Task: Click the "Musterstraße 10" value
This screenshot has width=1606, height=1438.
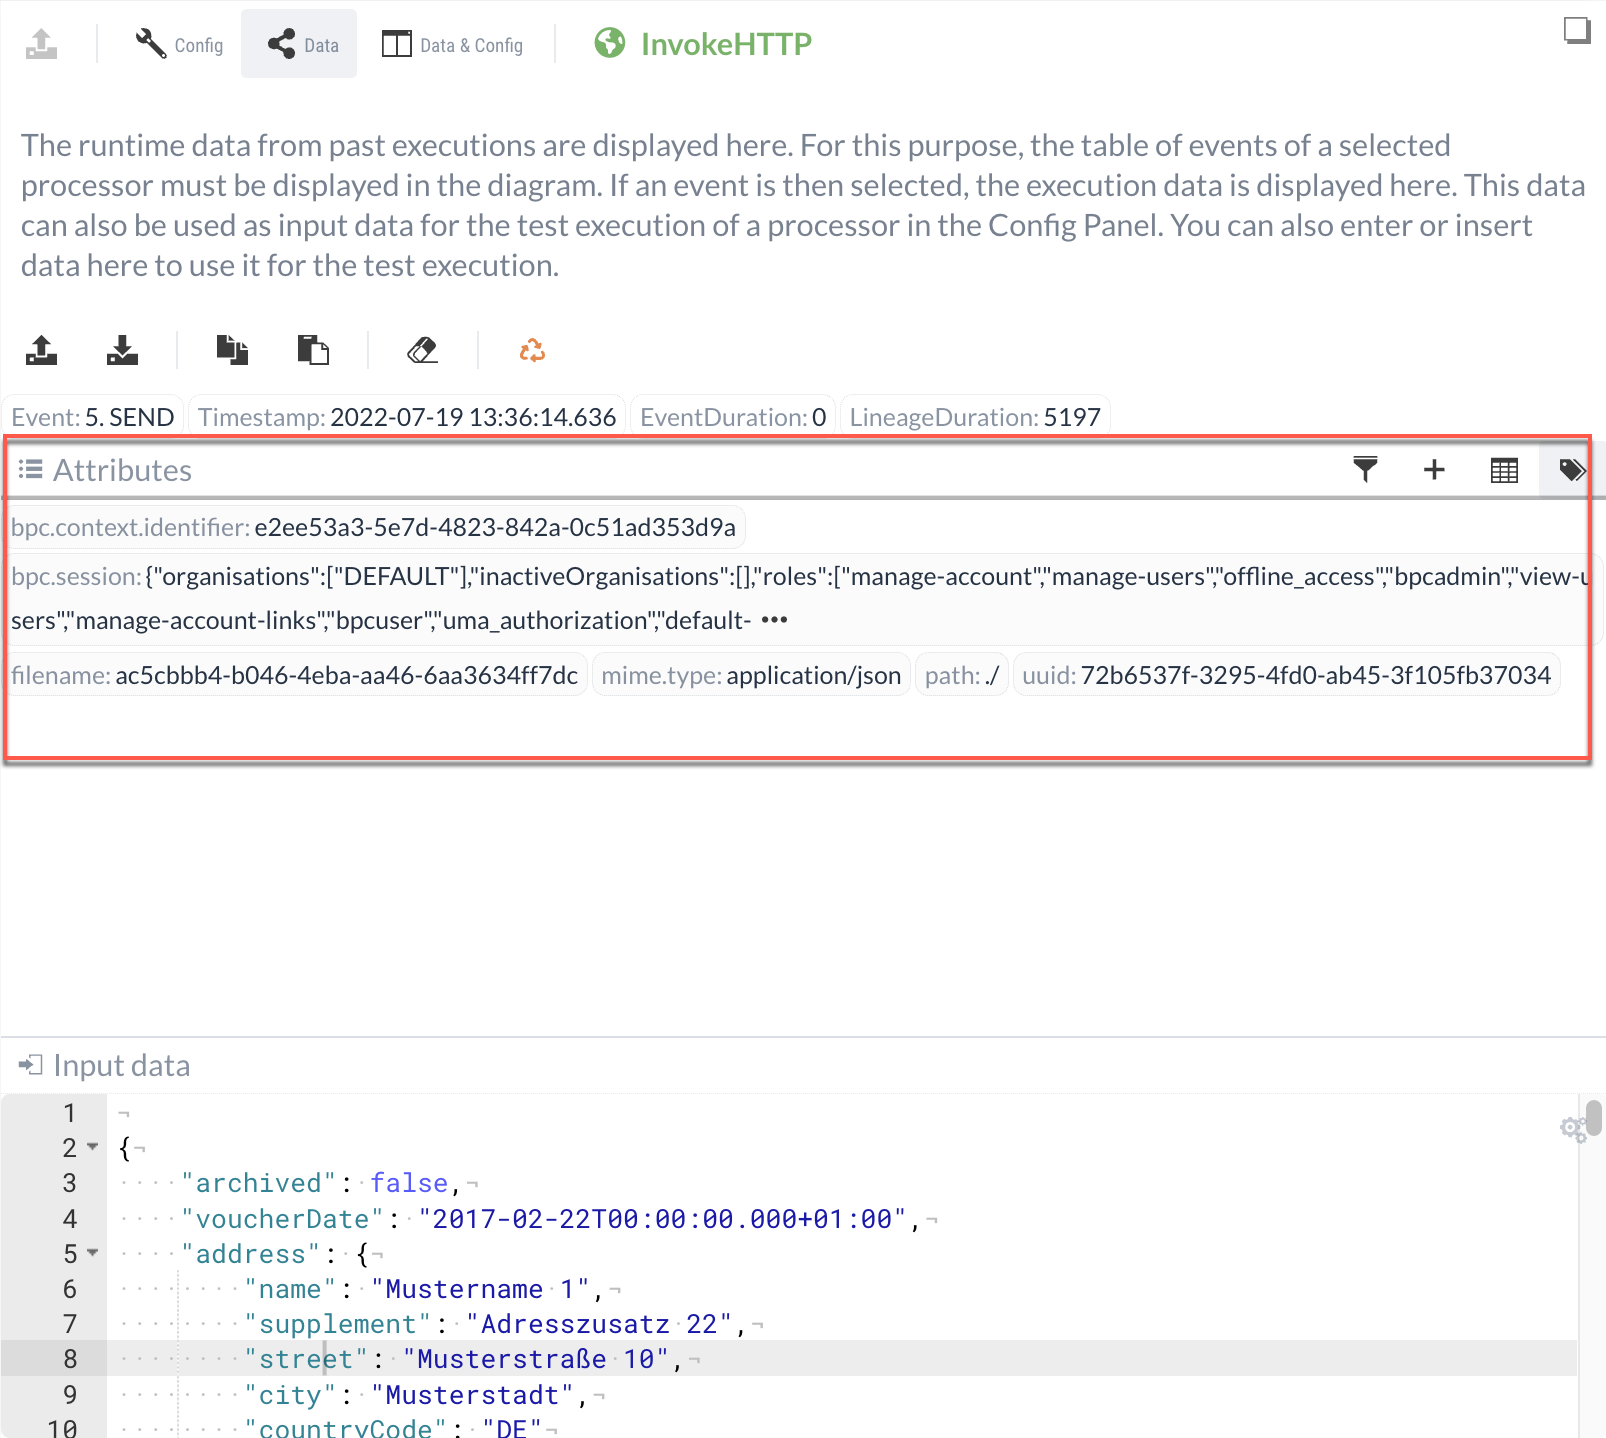Action: pos(537,1359)
